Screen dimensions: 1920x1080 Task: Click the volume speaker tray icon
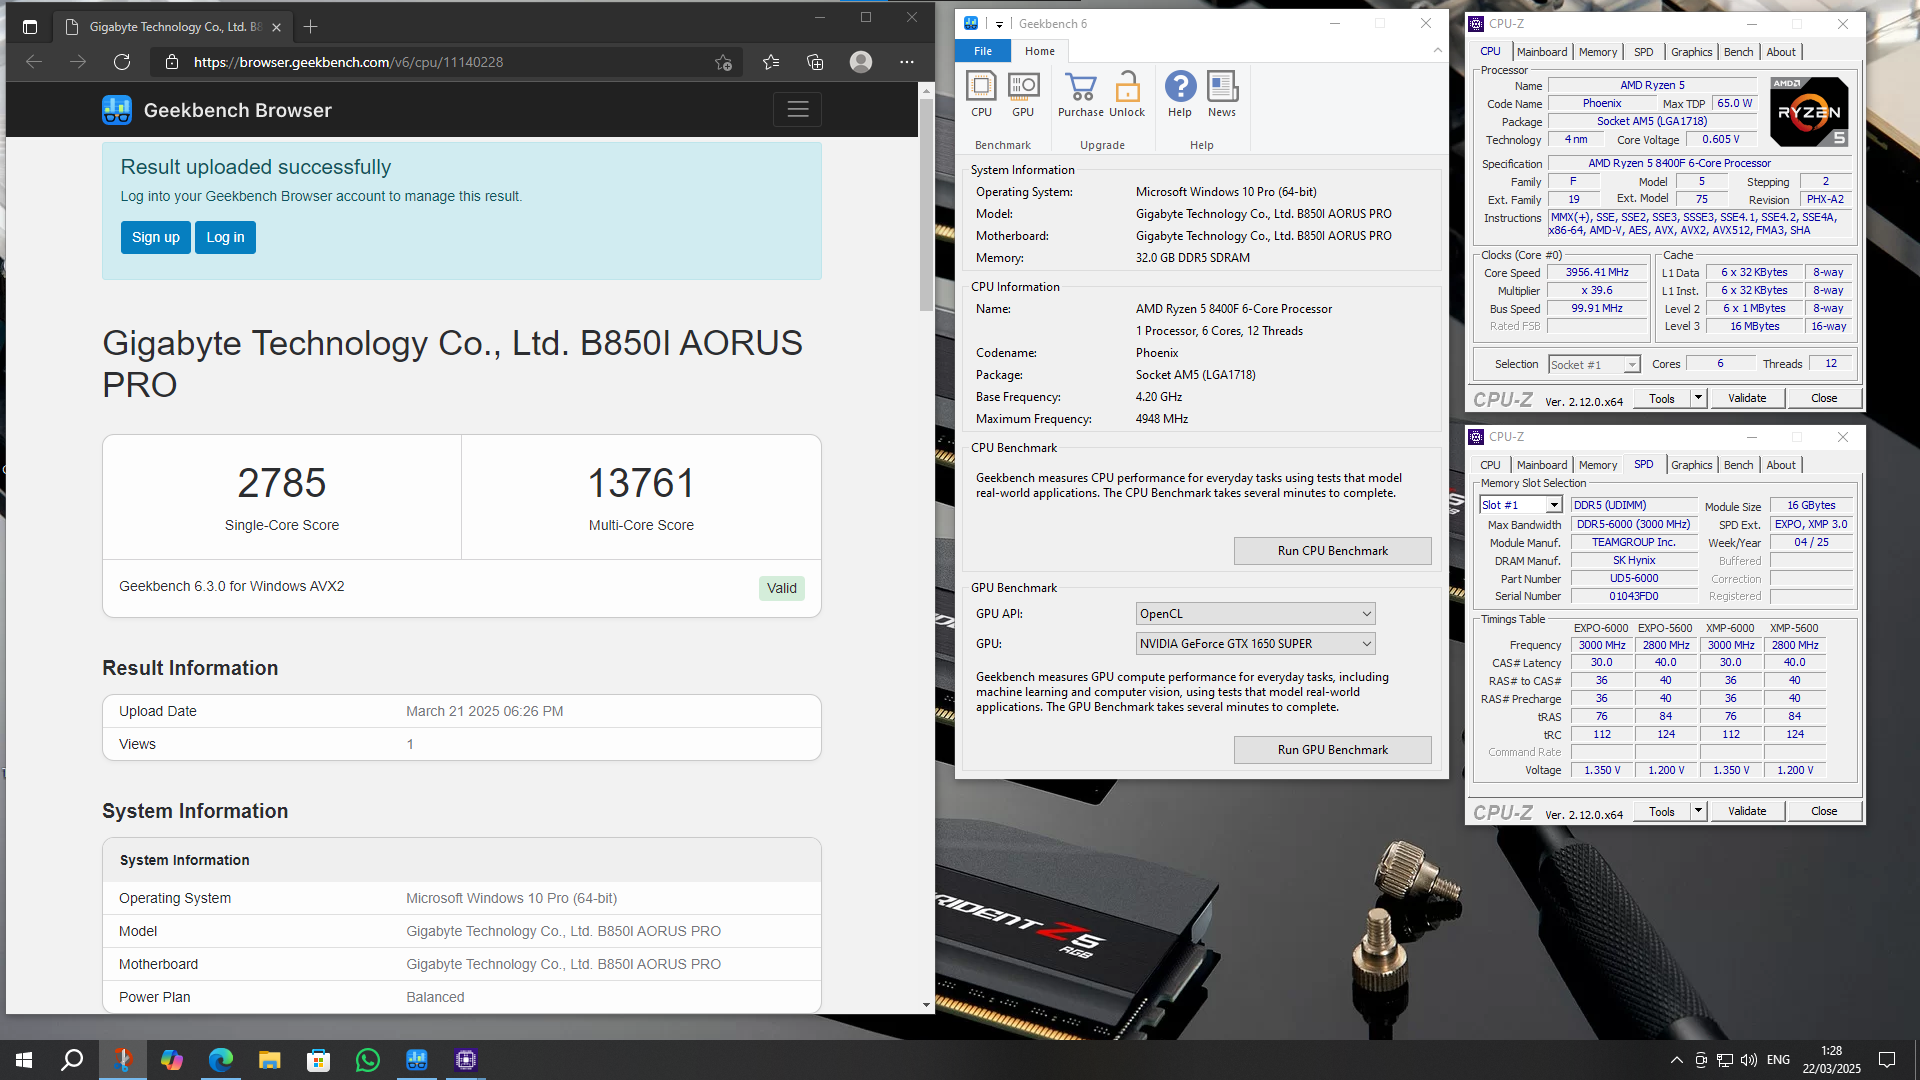pyautogui.click(x=1749, y=1060)
